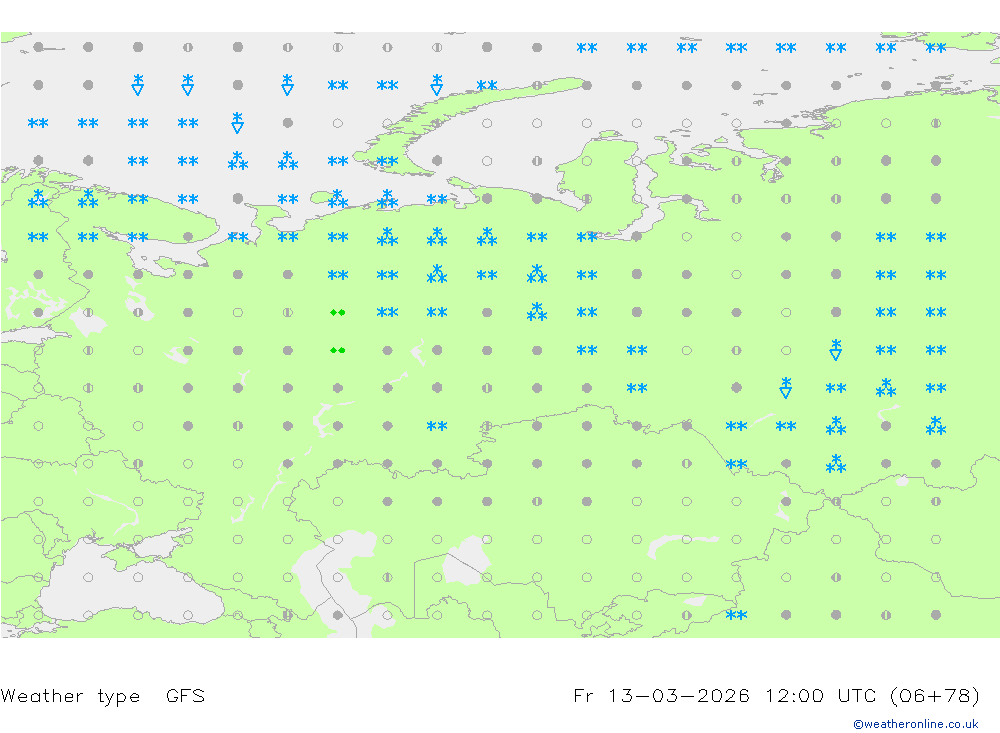
Task: Click the lower green rain symbol
Action: click(337, 350)
